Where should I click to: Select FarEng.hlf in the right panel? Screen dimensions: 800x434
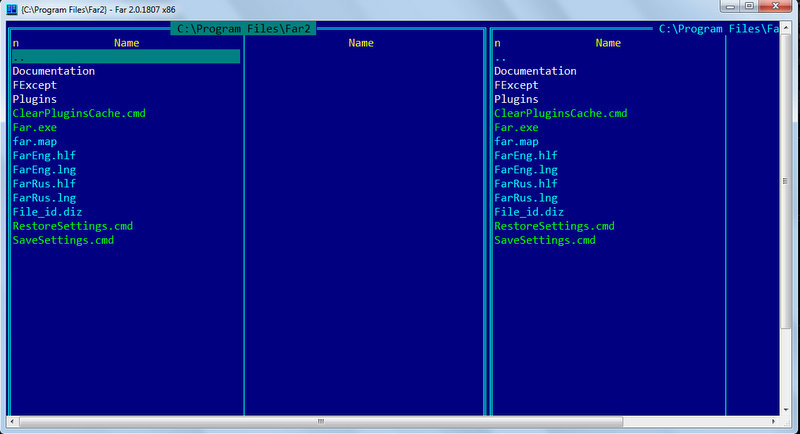tap(526, 156)
